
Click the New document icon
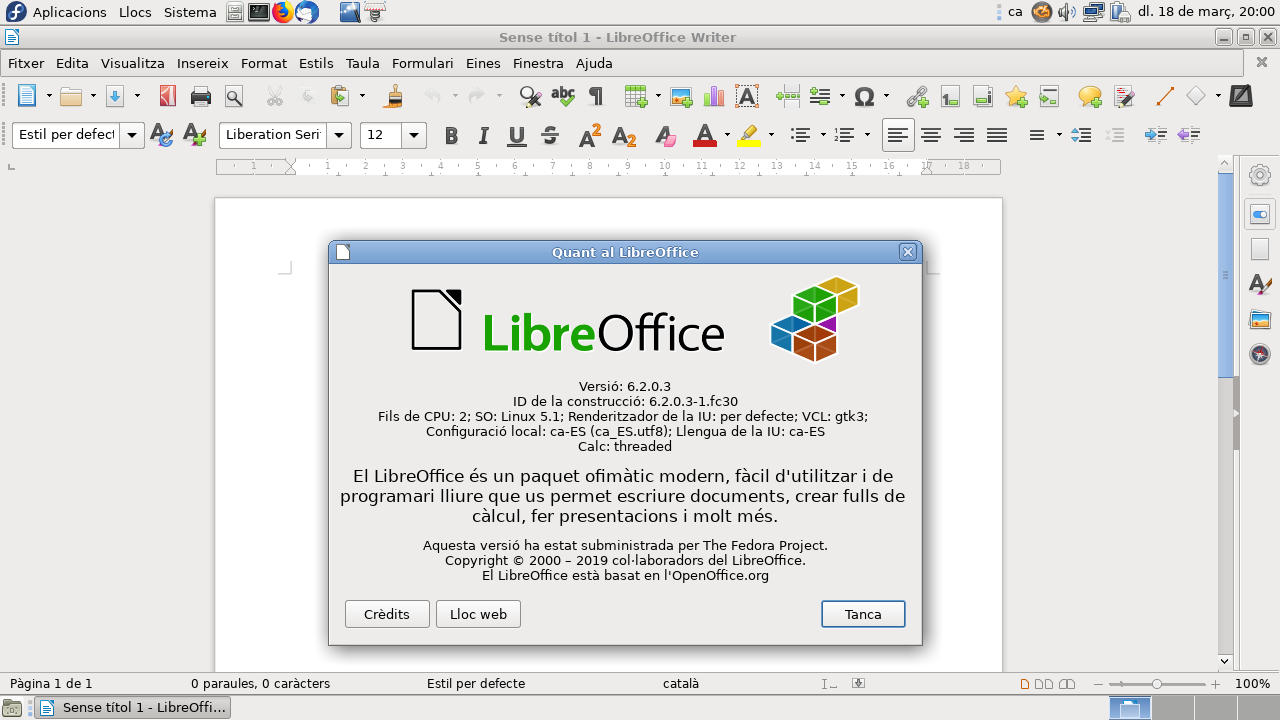point(27,97)
